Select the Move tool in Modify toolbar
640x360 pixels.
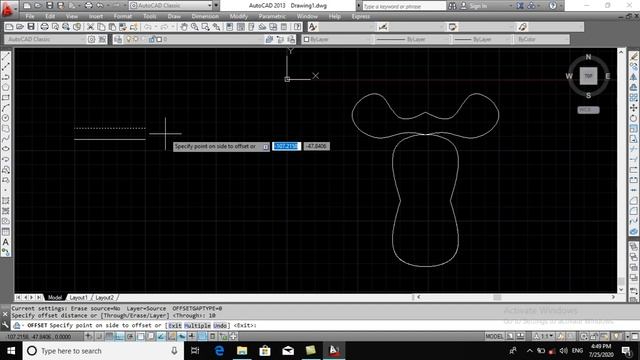point(633,108)
